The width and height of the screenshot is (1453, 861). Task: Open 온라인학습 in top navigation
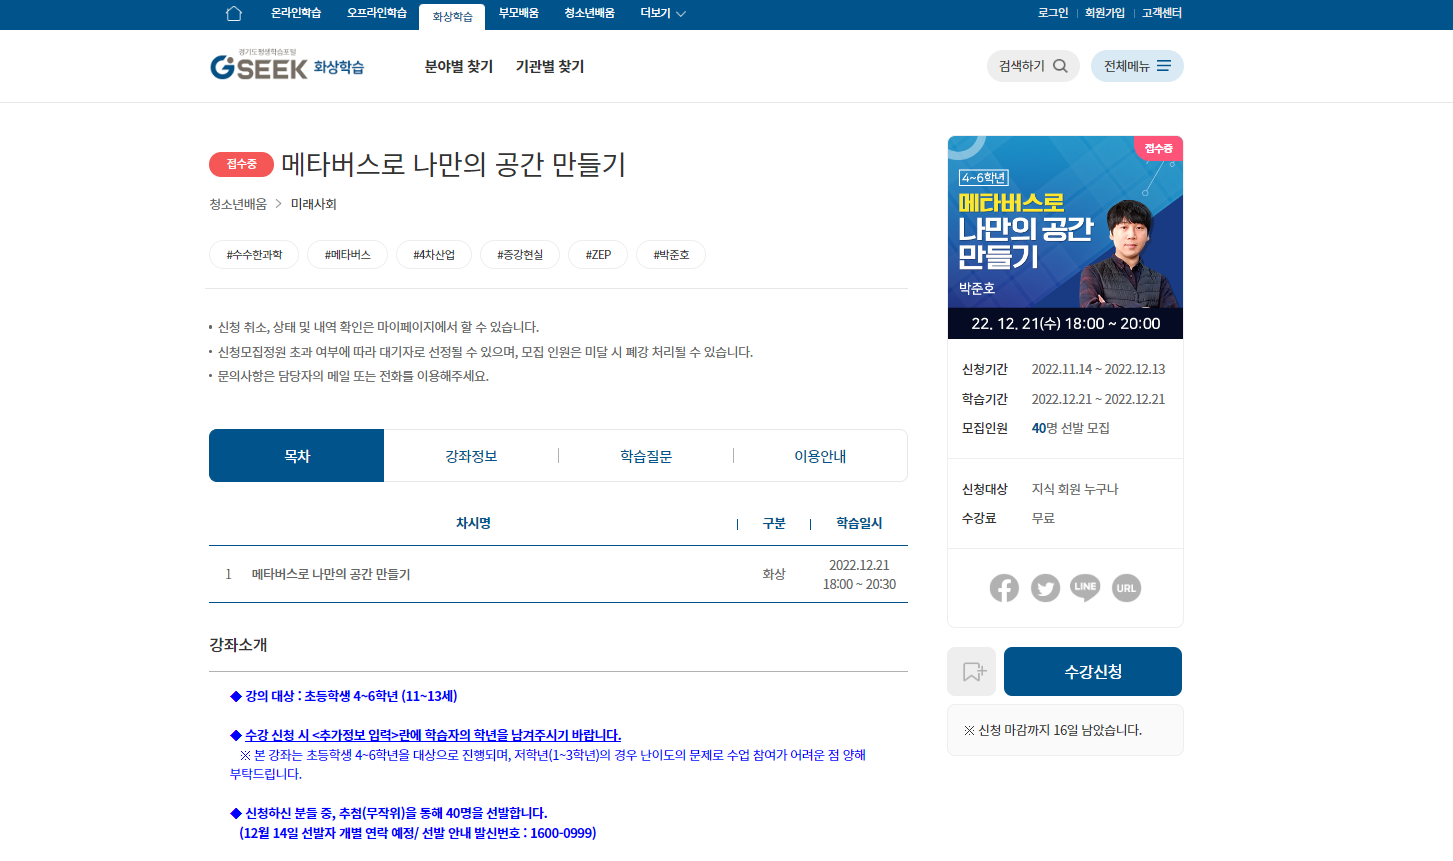point(296,13)
